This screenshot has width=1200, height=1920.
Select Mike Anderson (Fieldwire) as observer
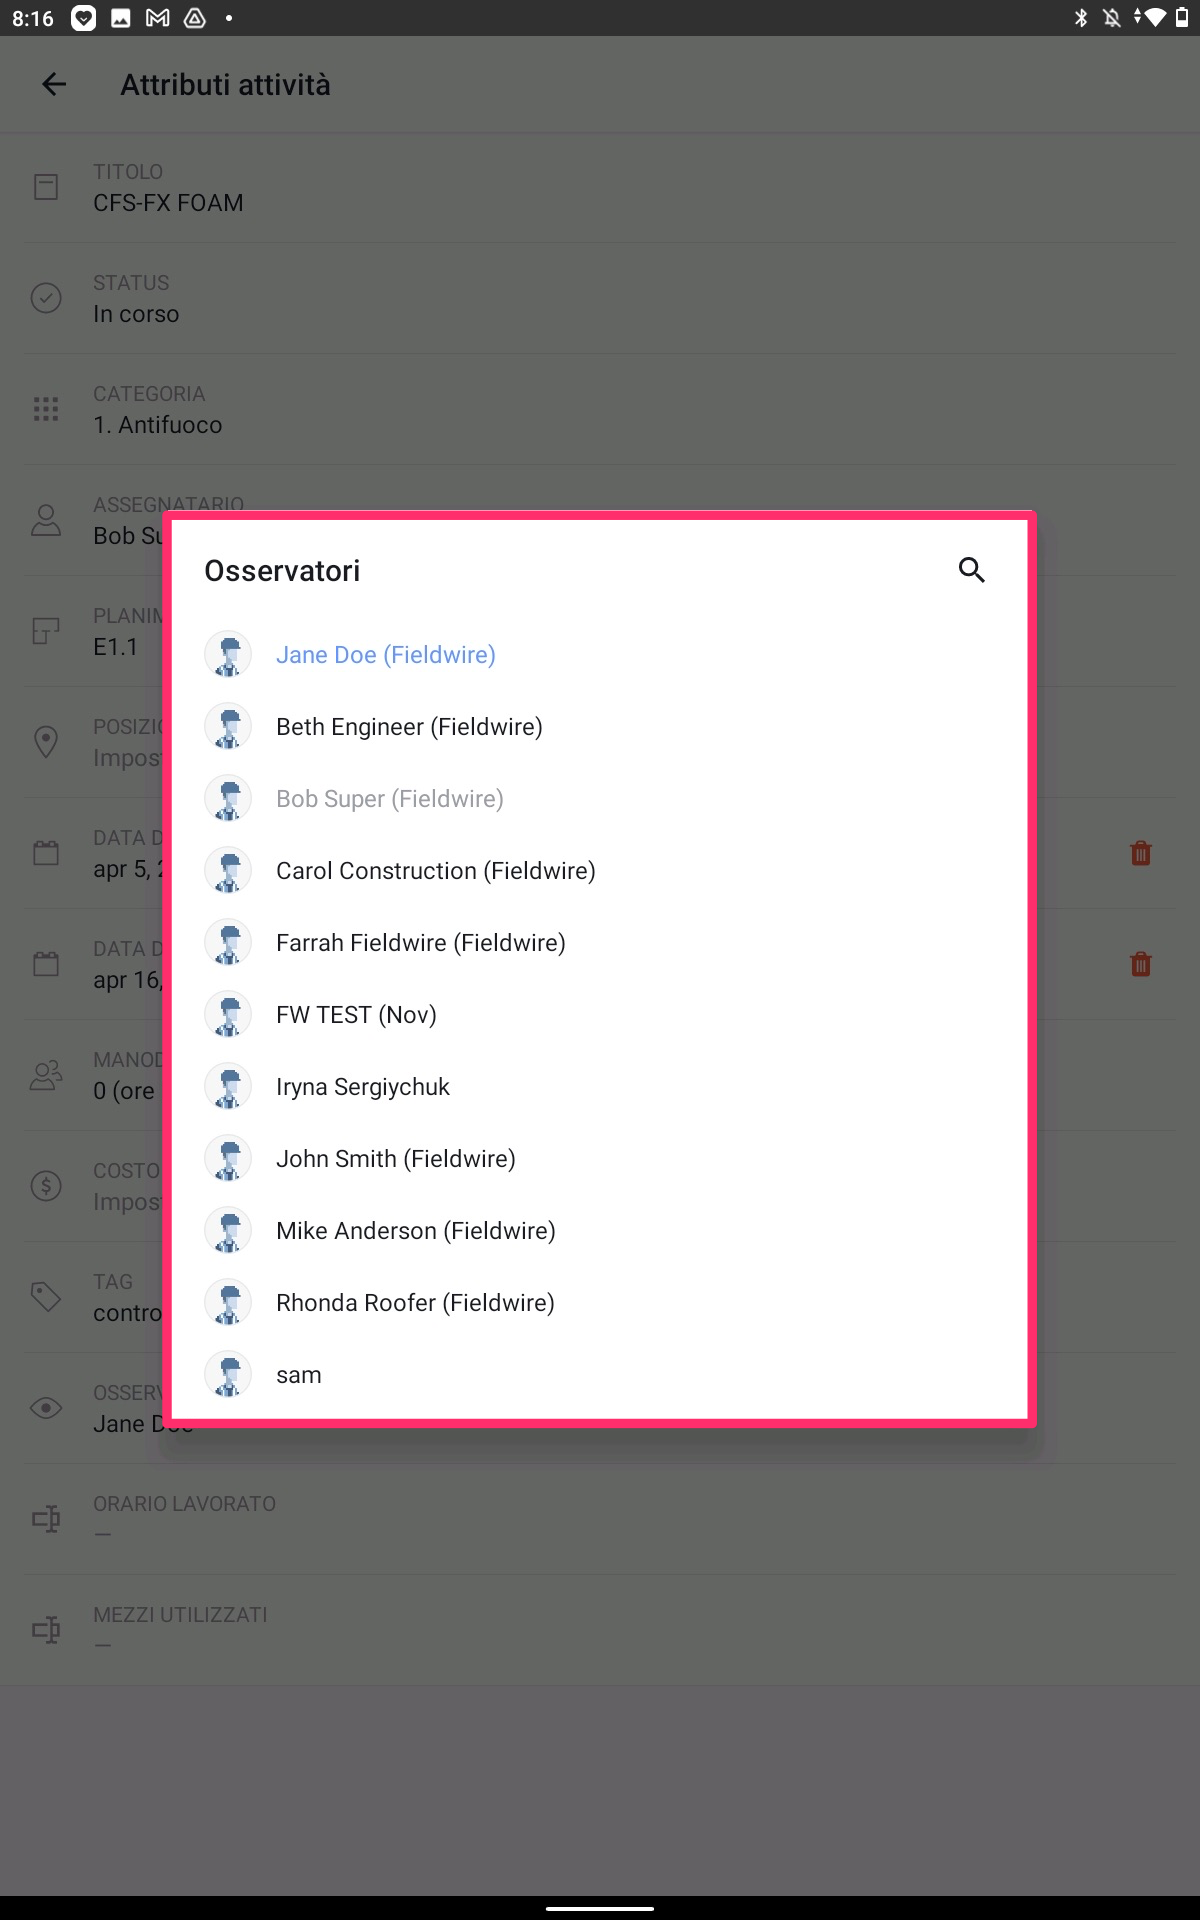click(600, 1231)
